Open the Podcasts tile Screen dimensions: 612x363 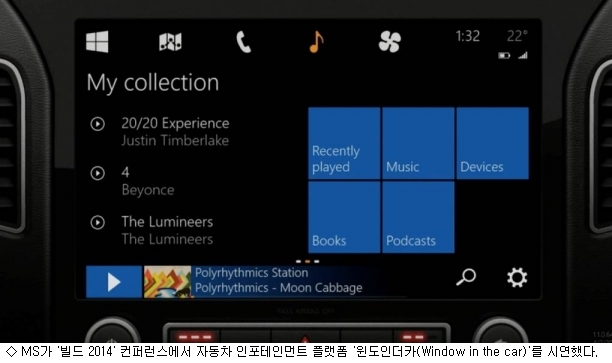418,217
